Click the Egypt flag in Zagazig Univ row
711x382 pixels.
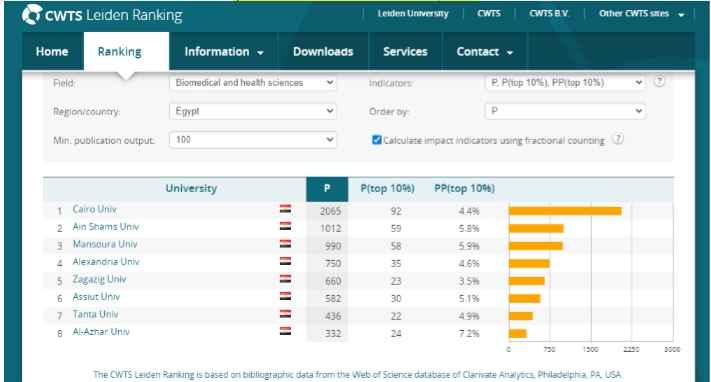pos(285,279)
